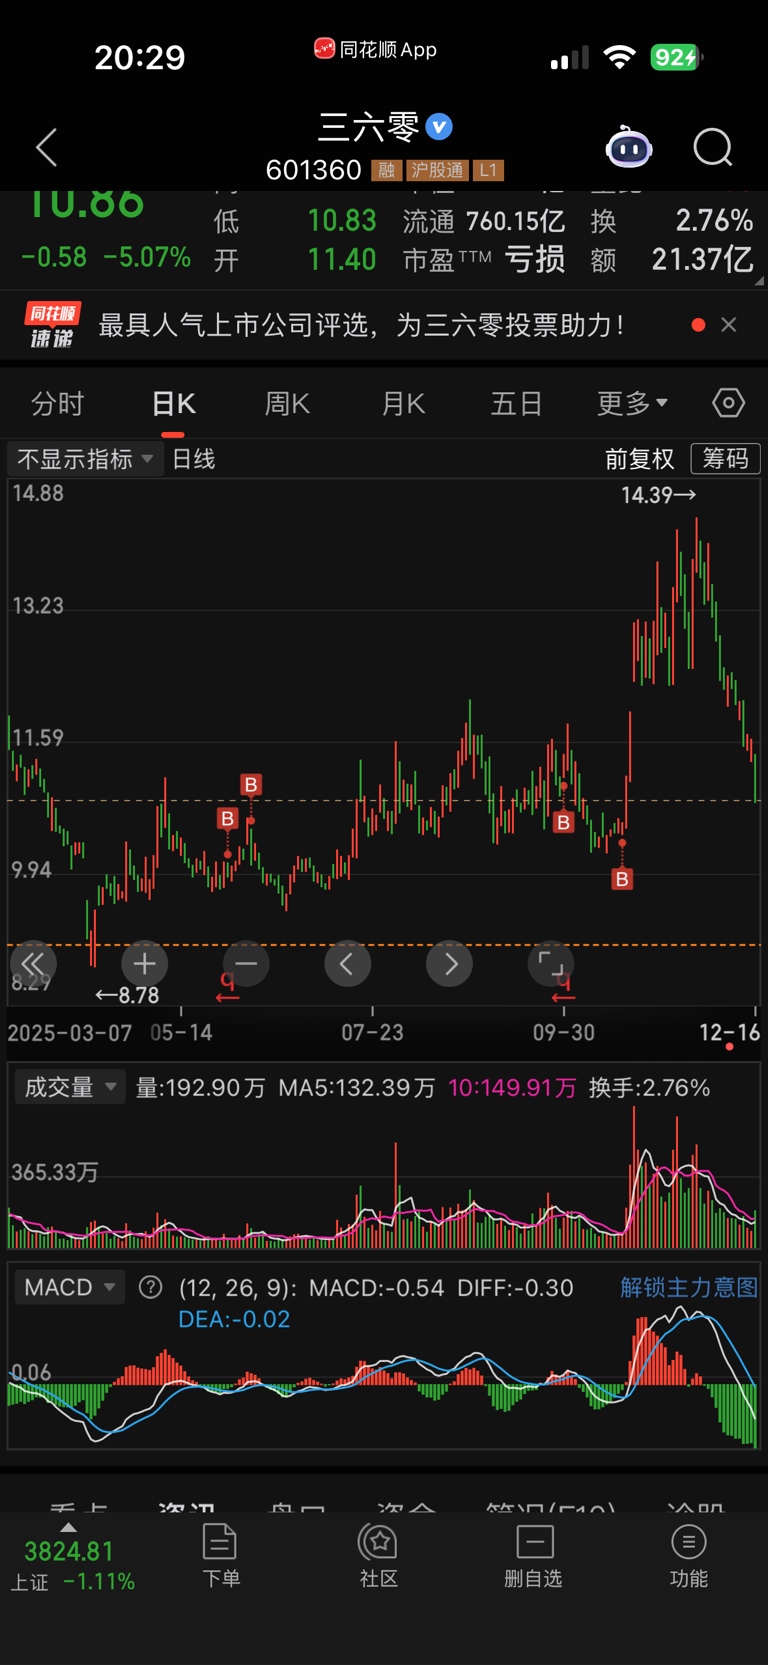The width and height of the screenshot is (769, 1665).
Task: Zoom out the K-line chart
Action: coord(246,964)
